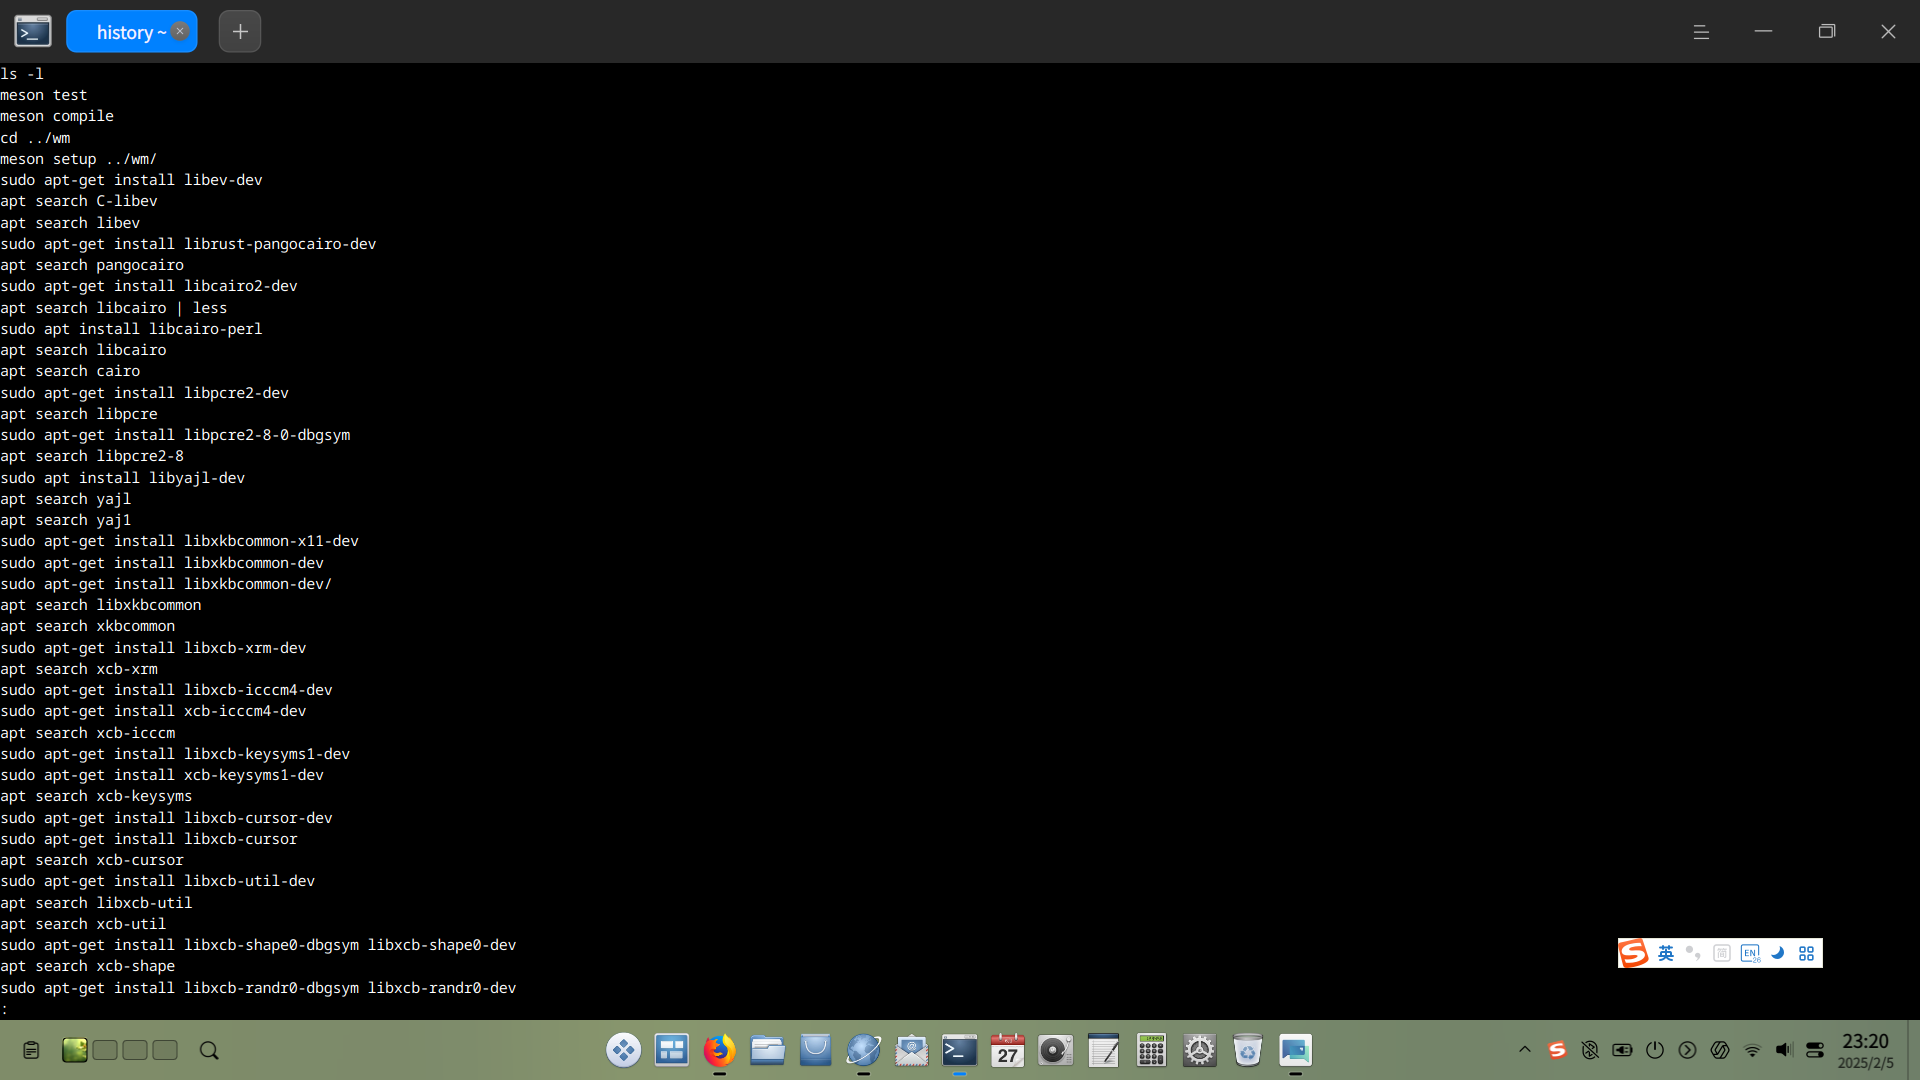This screenshot has height=1080, width=1920.
Task: Open the file manager in dock
Action: click(767, 1050)
